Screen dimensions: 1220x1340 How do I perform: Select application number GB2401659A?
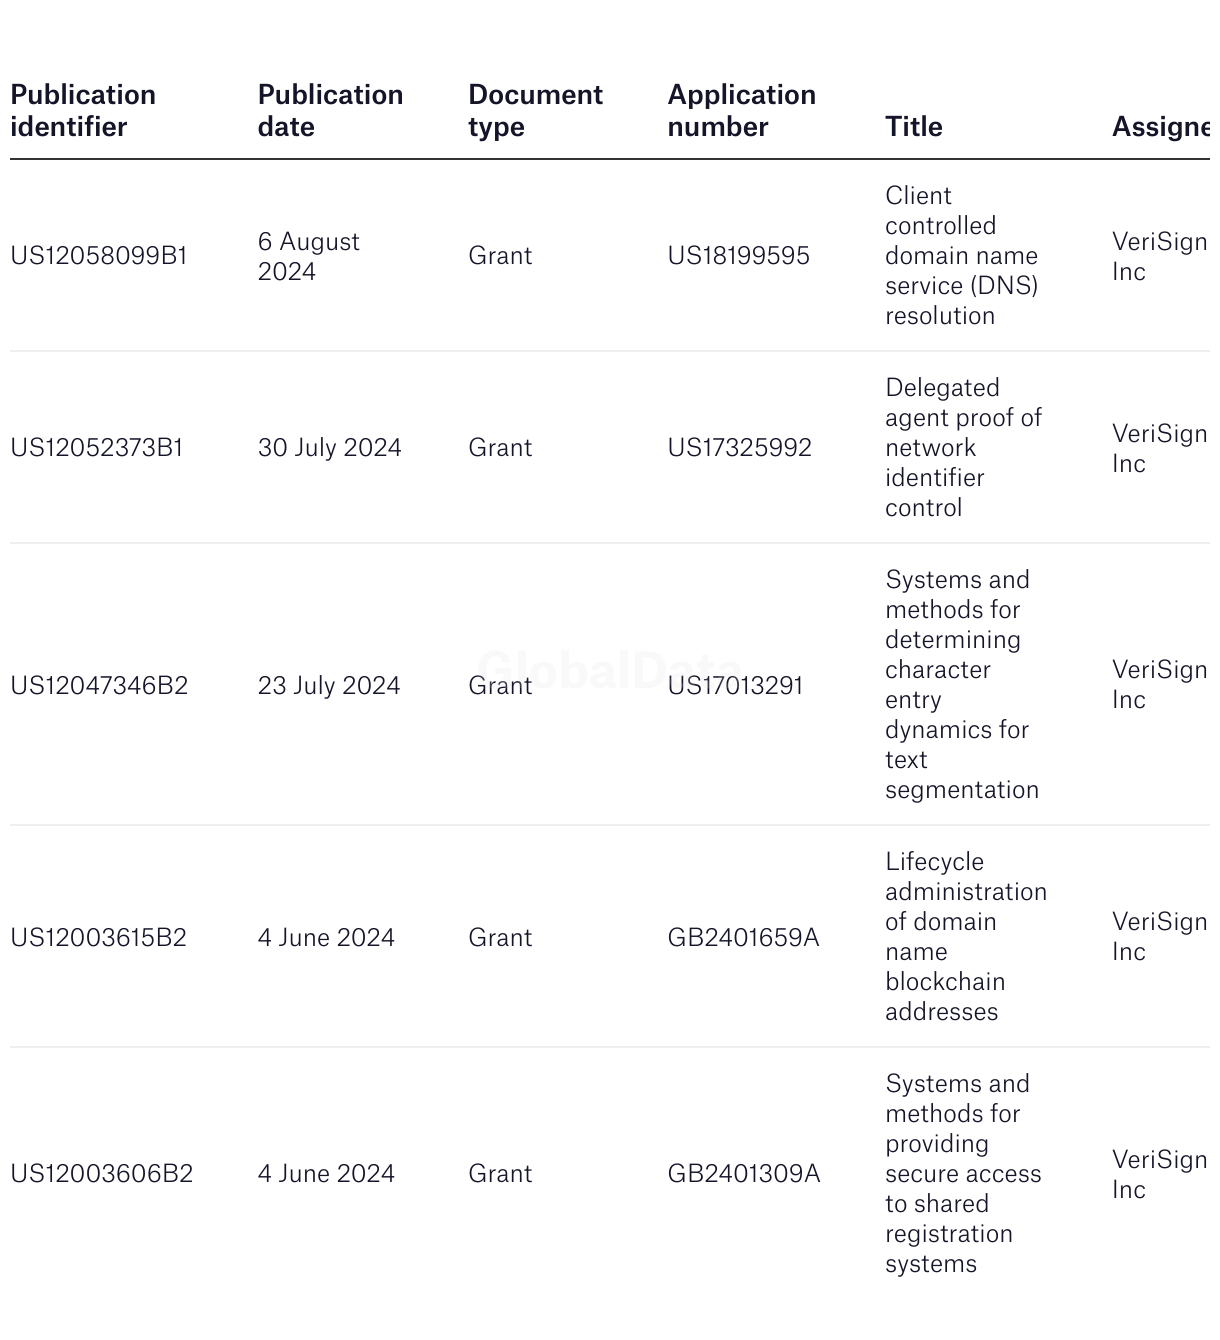(x=744, y=938)
